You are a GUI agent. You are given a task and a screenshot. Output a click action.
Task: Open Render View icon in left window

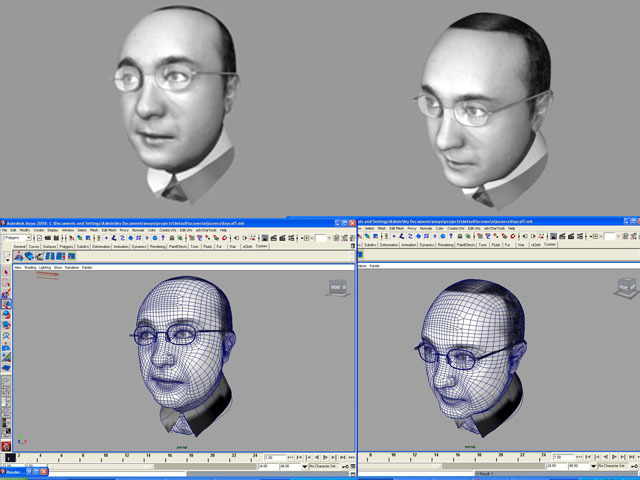(x=265, y=238)
